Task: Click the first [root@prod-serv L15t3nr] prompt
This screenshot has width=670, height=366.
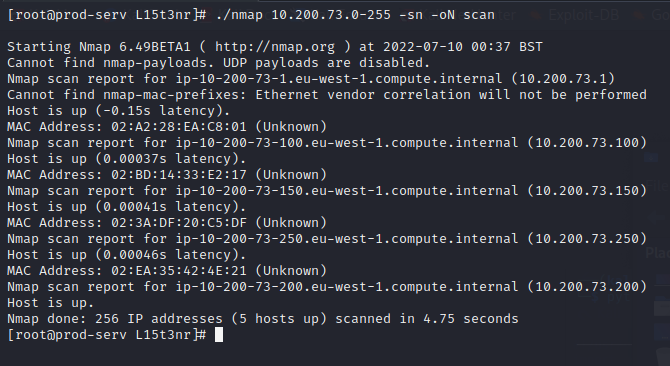Action: pos(107,15)
